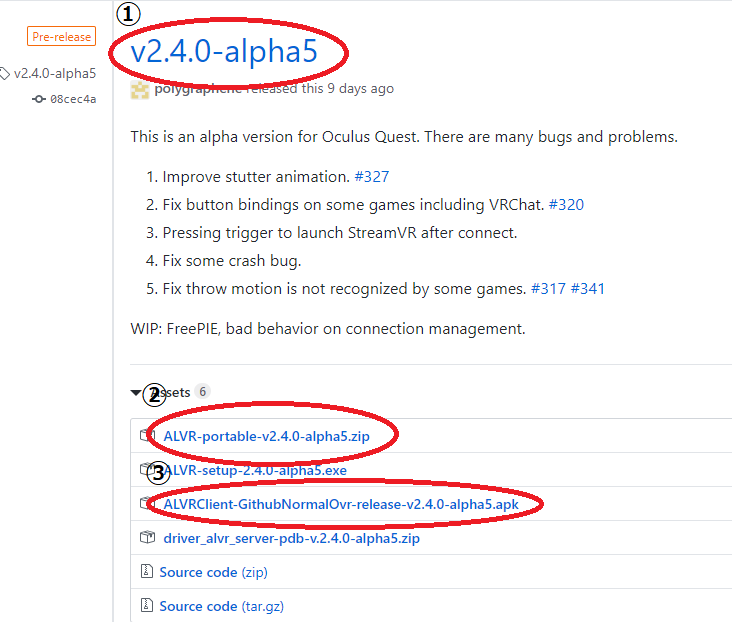Download ALVR-setup-2.4.0-alpha5.exe
Image resolution: width=732 pixels, height=622 pixels.
[x=255, y=470]
